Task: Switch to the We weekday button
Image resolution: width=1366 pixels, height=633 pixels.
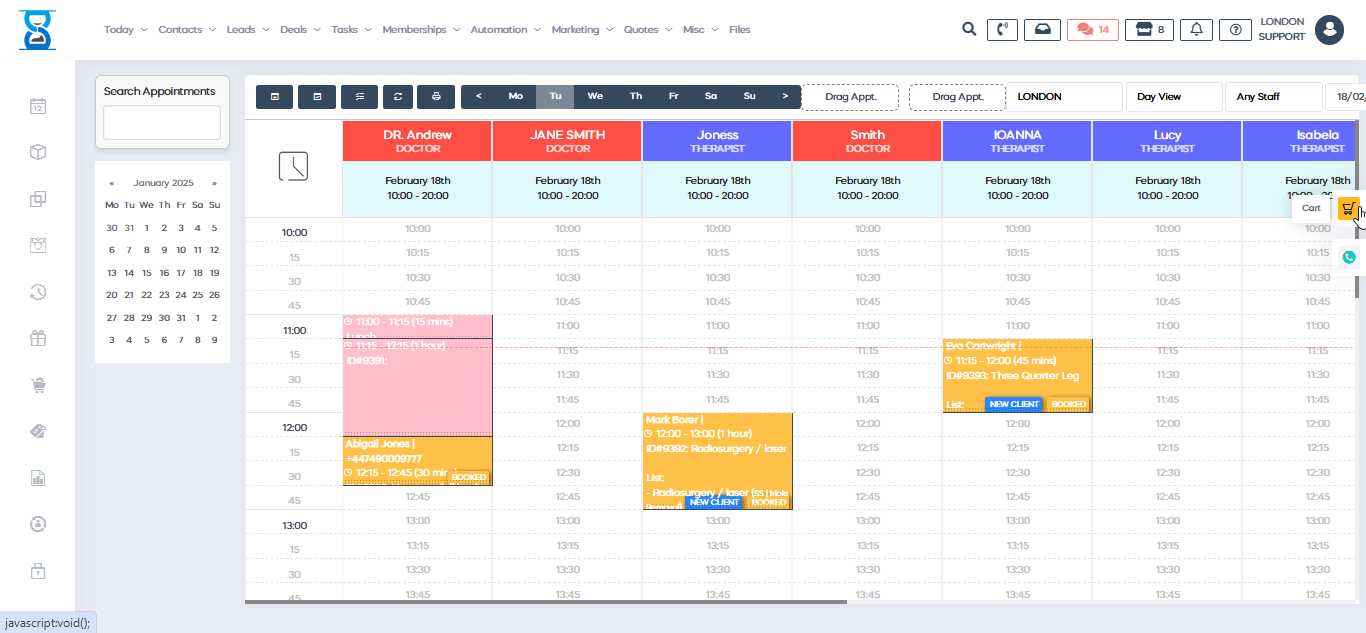Action: click(595, 97)
